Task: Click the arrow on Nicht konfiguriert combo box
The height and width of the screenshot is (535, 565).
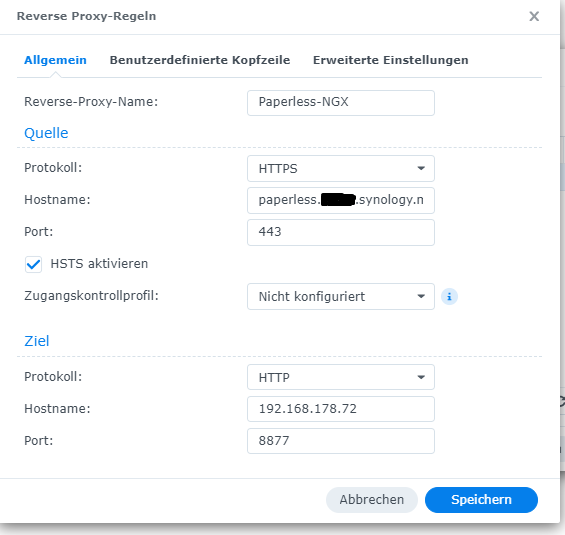Action: (x=421, y=297)
